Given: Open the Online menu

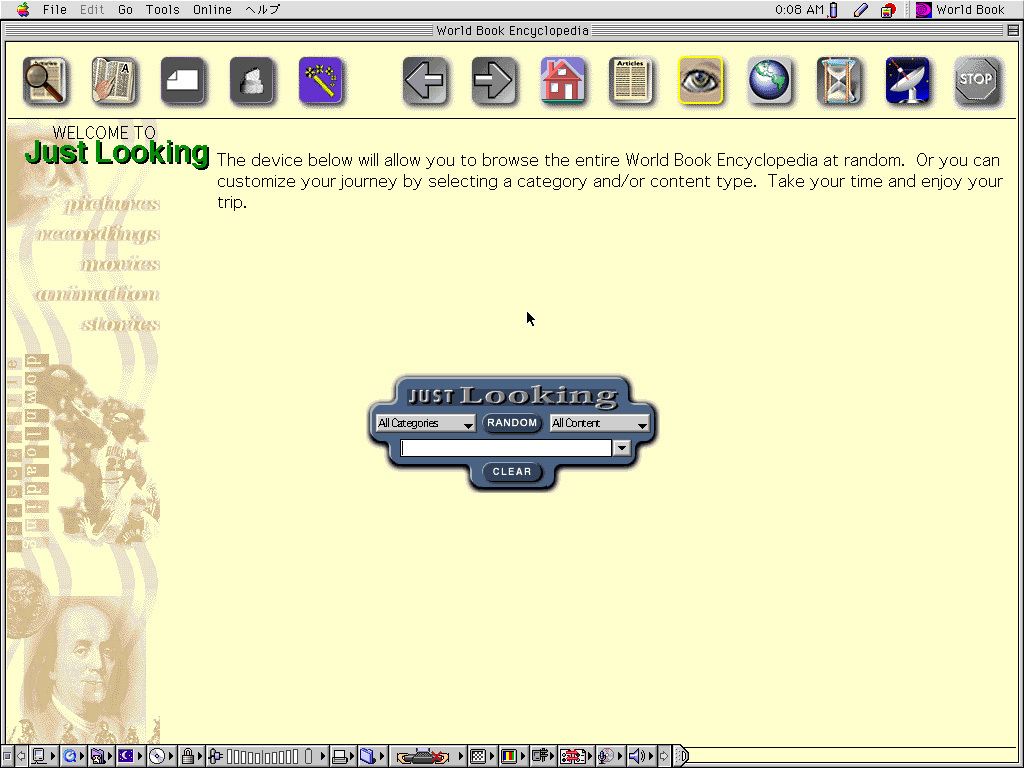Looking at the screenshot, I should point(212,9).
